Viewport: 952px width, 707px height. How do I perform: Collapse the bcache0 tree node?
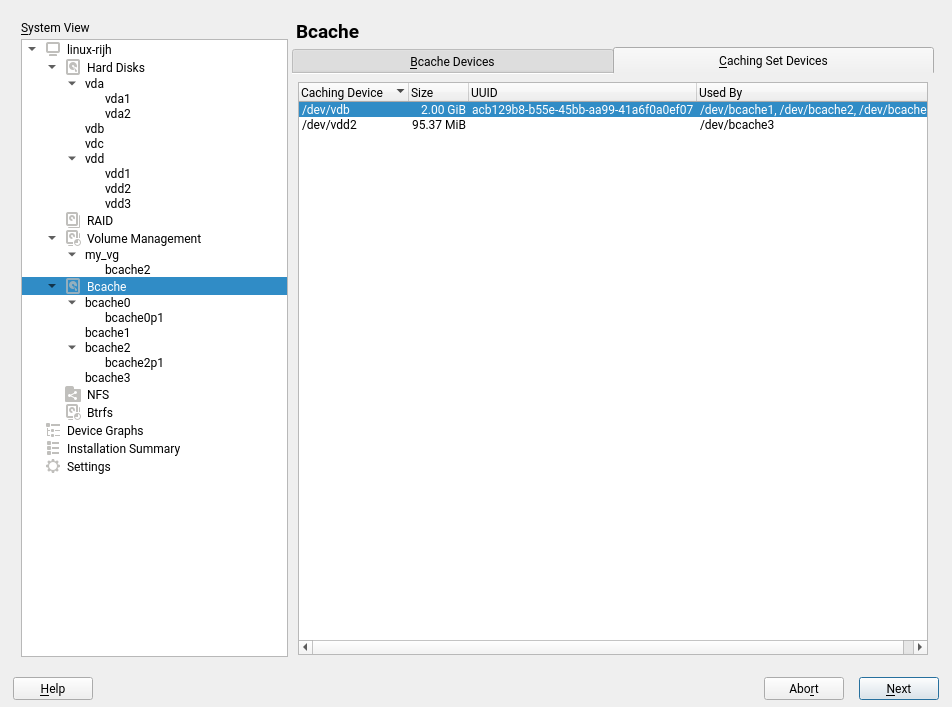[72, 303]
